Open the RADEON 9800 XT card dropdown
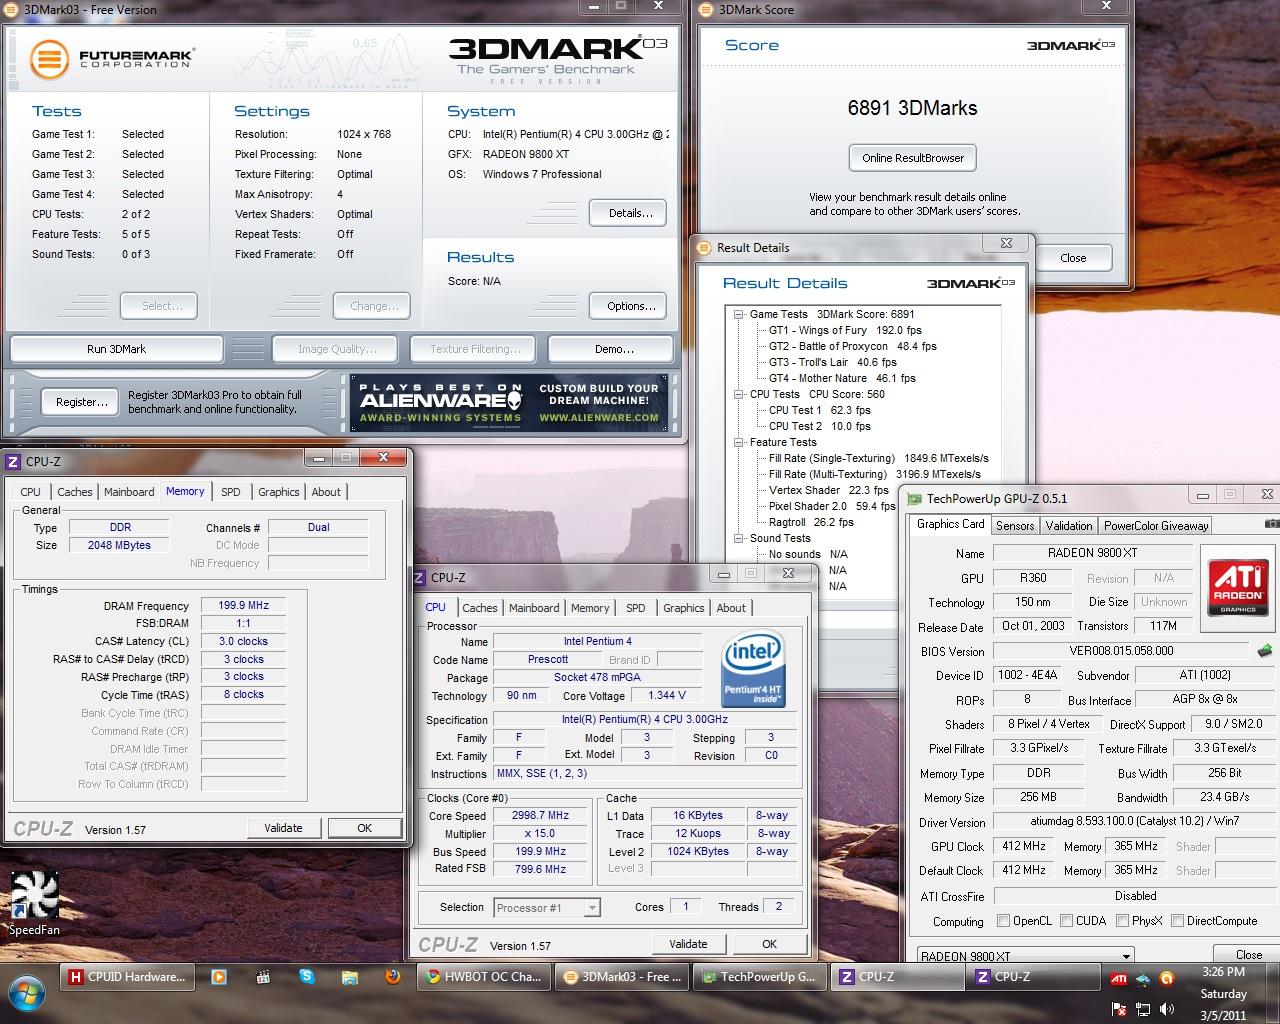Image resolution: width=1280 pixels, height=1024 pixels. tap(1025, 956)
